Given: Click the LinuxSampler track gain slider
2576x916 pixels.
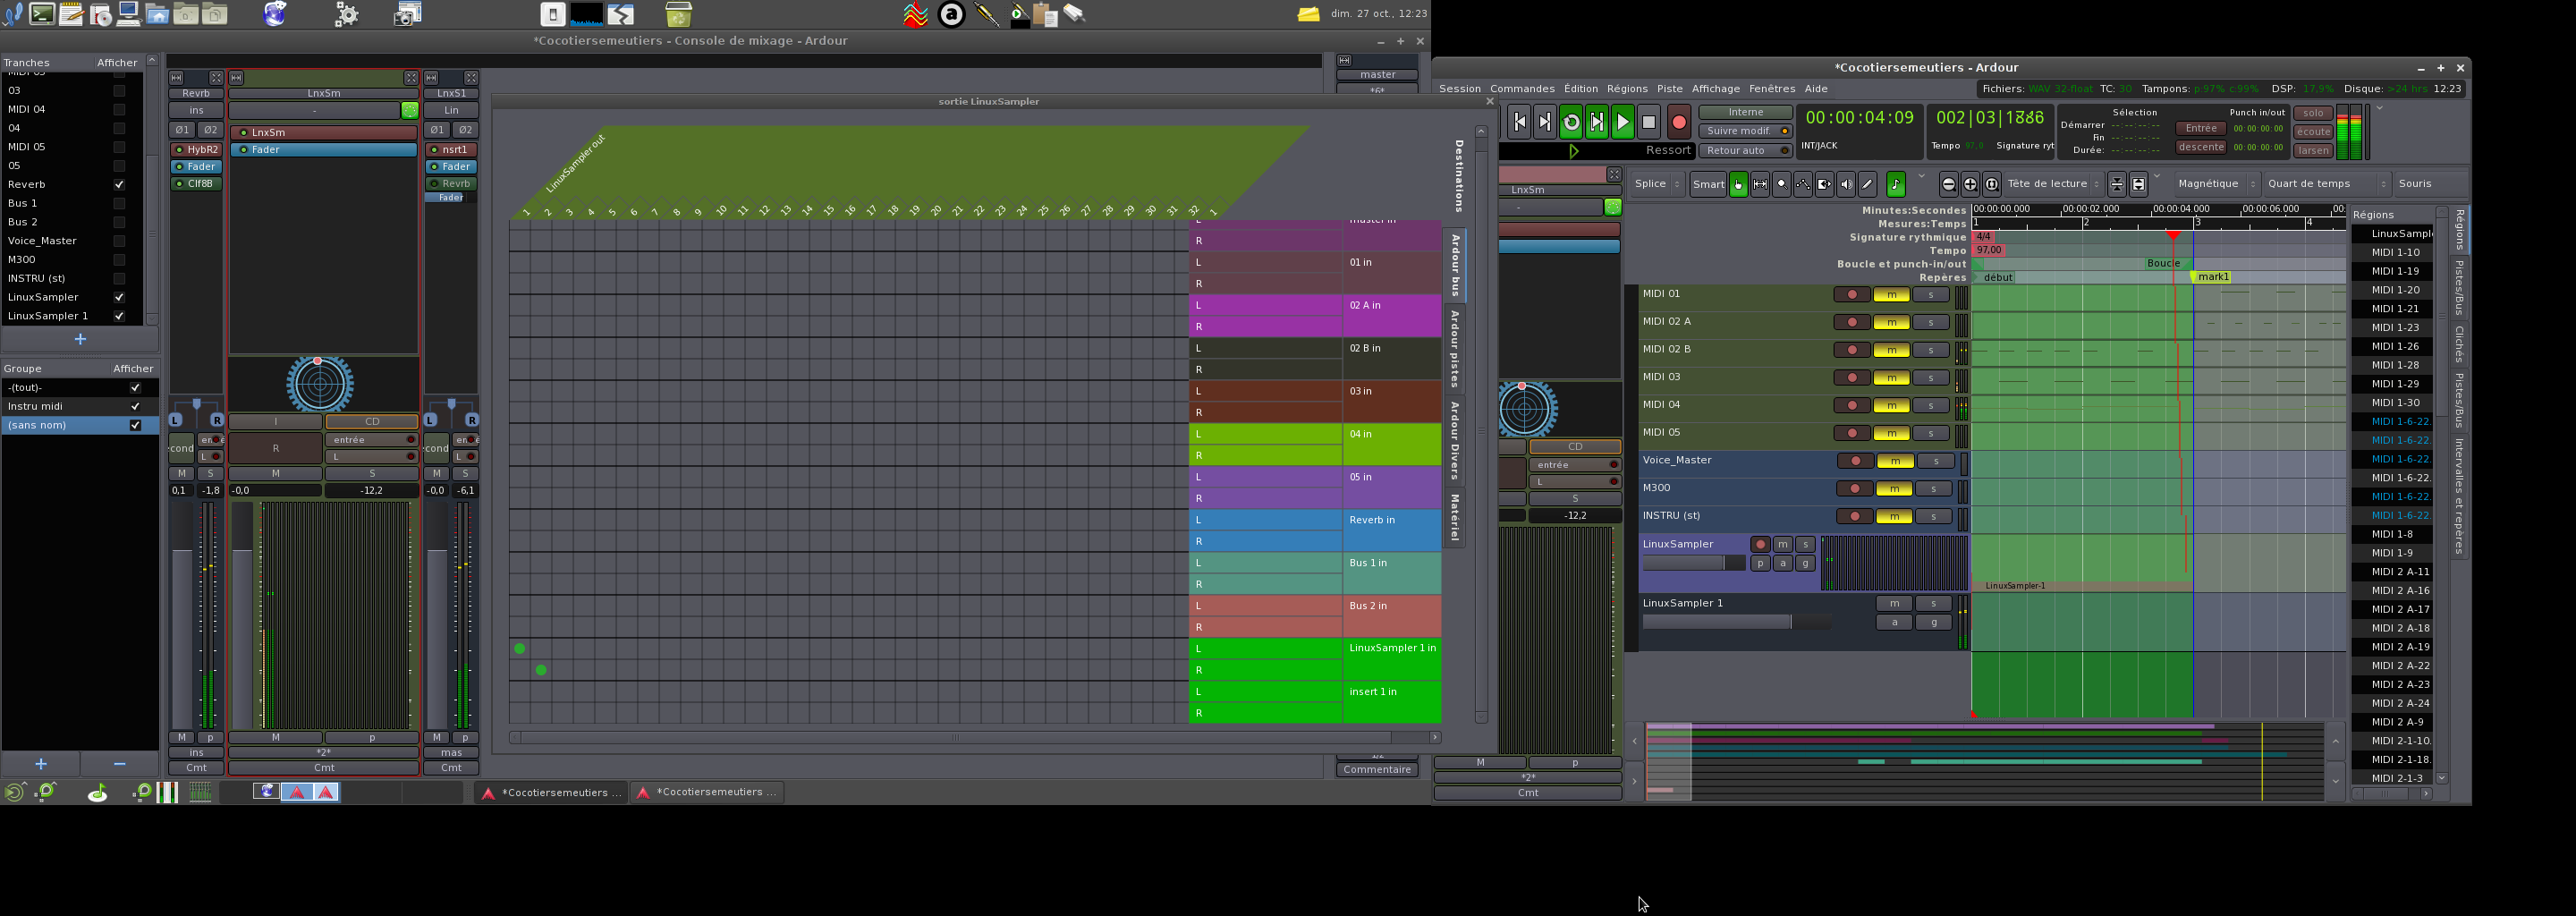Looking at the screenshot, I should pyautogui.click(x=1693, y=564).
